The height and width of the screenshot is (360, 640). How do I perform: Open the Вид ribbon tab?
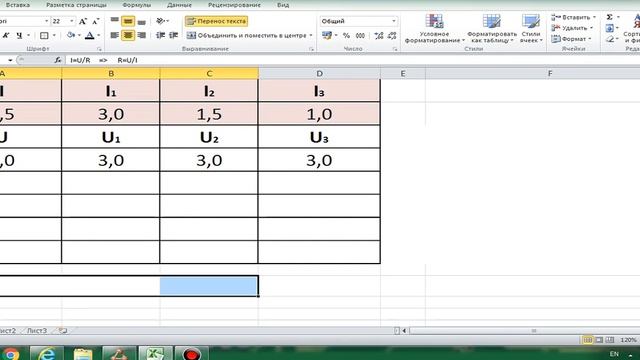pyautogui.click(x=283, y=5)
